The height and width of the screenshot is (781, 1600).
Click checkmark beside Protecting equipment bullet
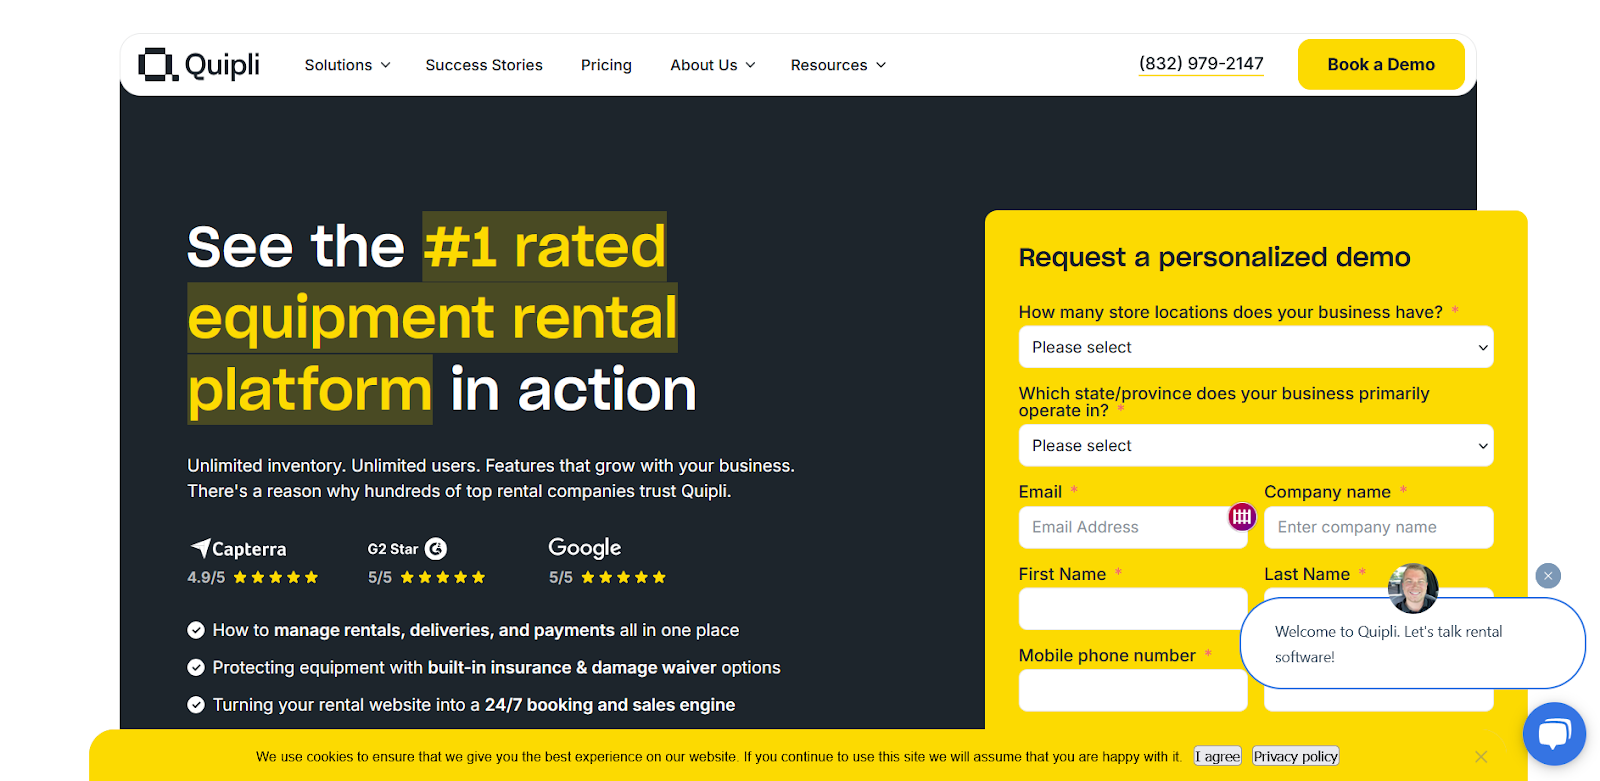tap(196, 667)
